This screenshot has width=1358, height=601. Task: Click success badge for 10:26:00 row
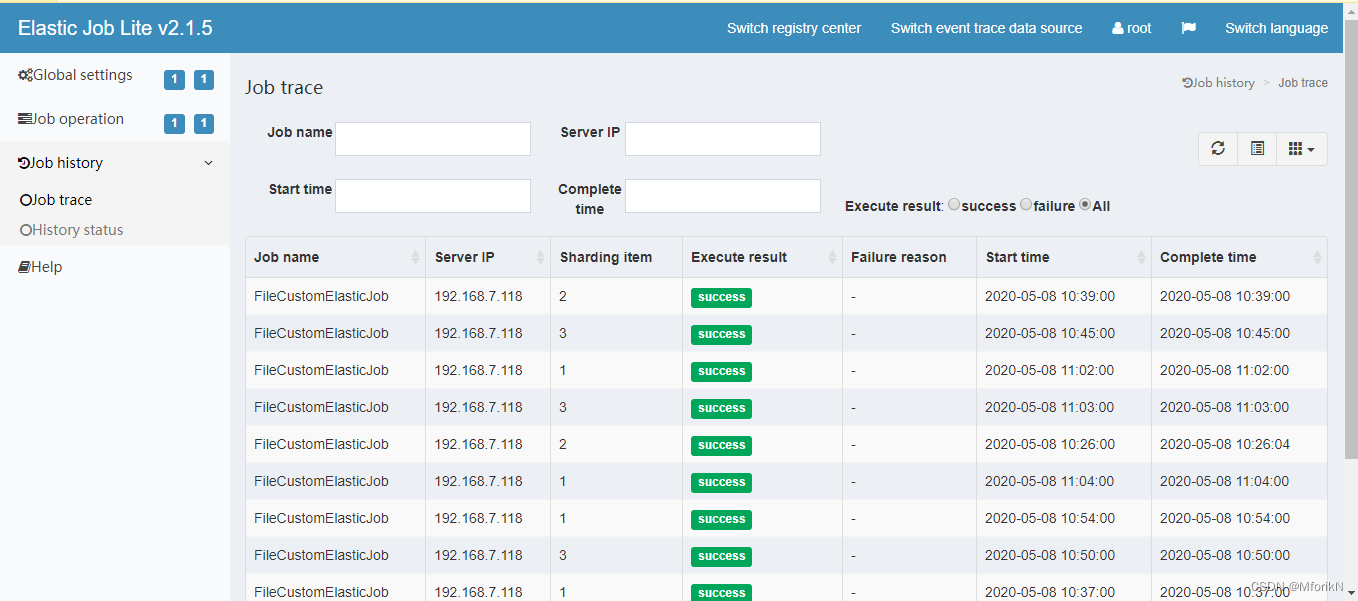tap(721, 445)
